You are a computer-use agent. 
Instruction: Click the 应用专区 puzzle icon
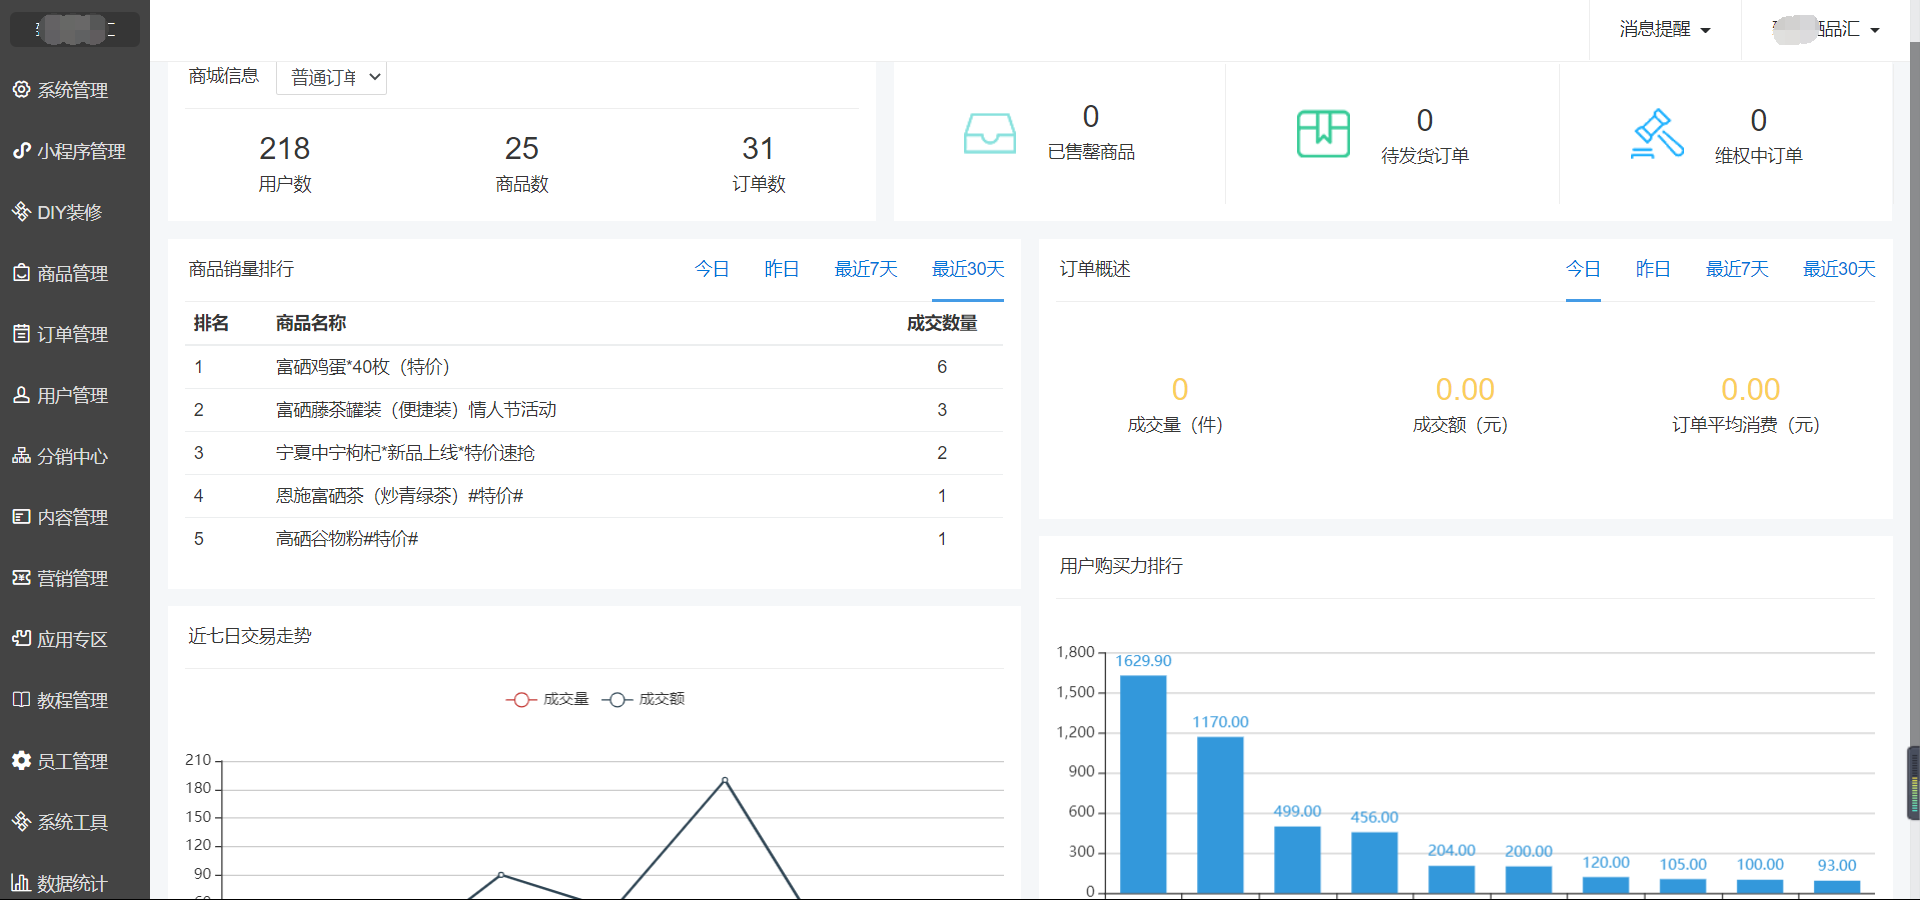click(21, 638)
